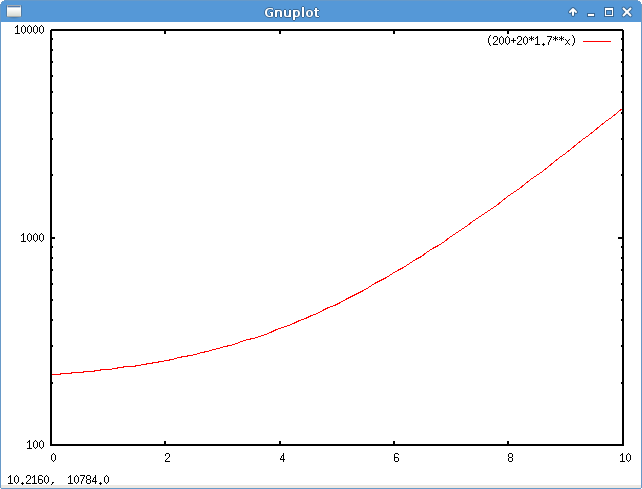Minimize the Gnuplot window

591,12
